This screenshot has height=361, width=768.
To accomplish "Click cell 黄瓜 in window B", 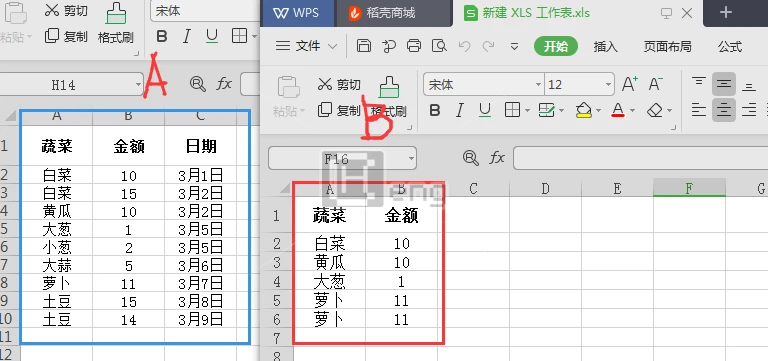I will coord(330,263).
